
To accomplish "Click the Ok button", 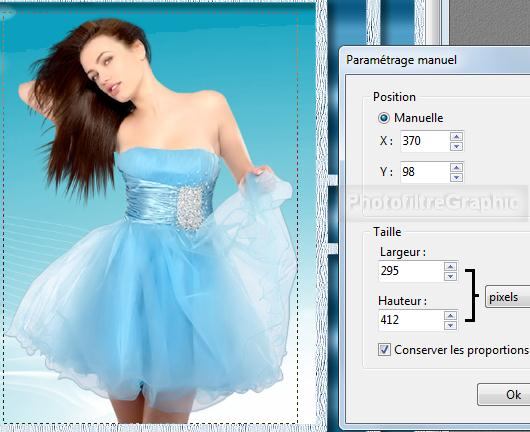I will coord(504,394).
